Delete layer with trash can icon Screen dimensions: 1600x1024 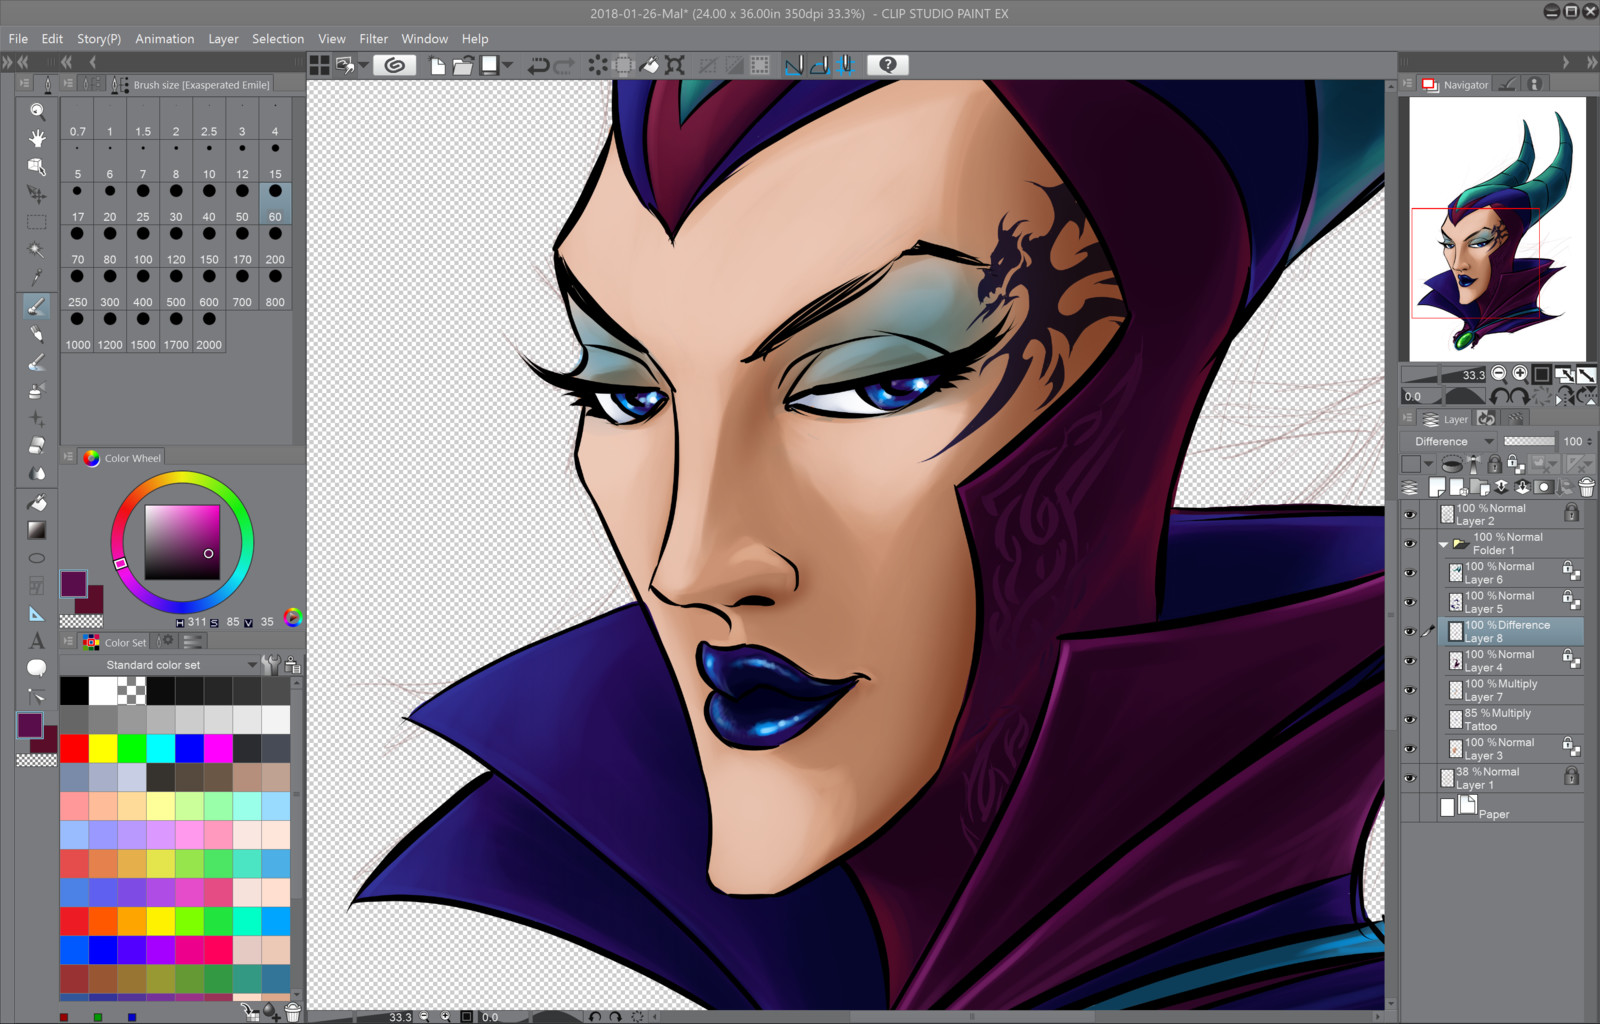pyautogui.click(x=1586, y=487)
